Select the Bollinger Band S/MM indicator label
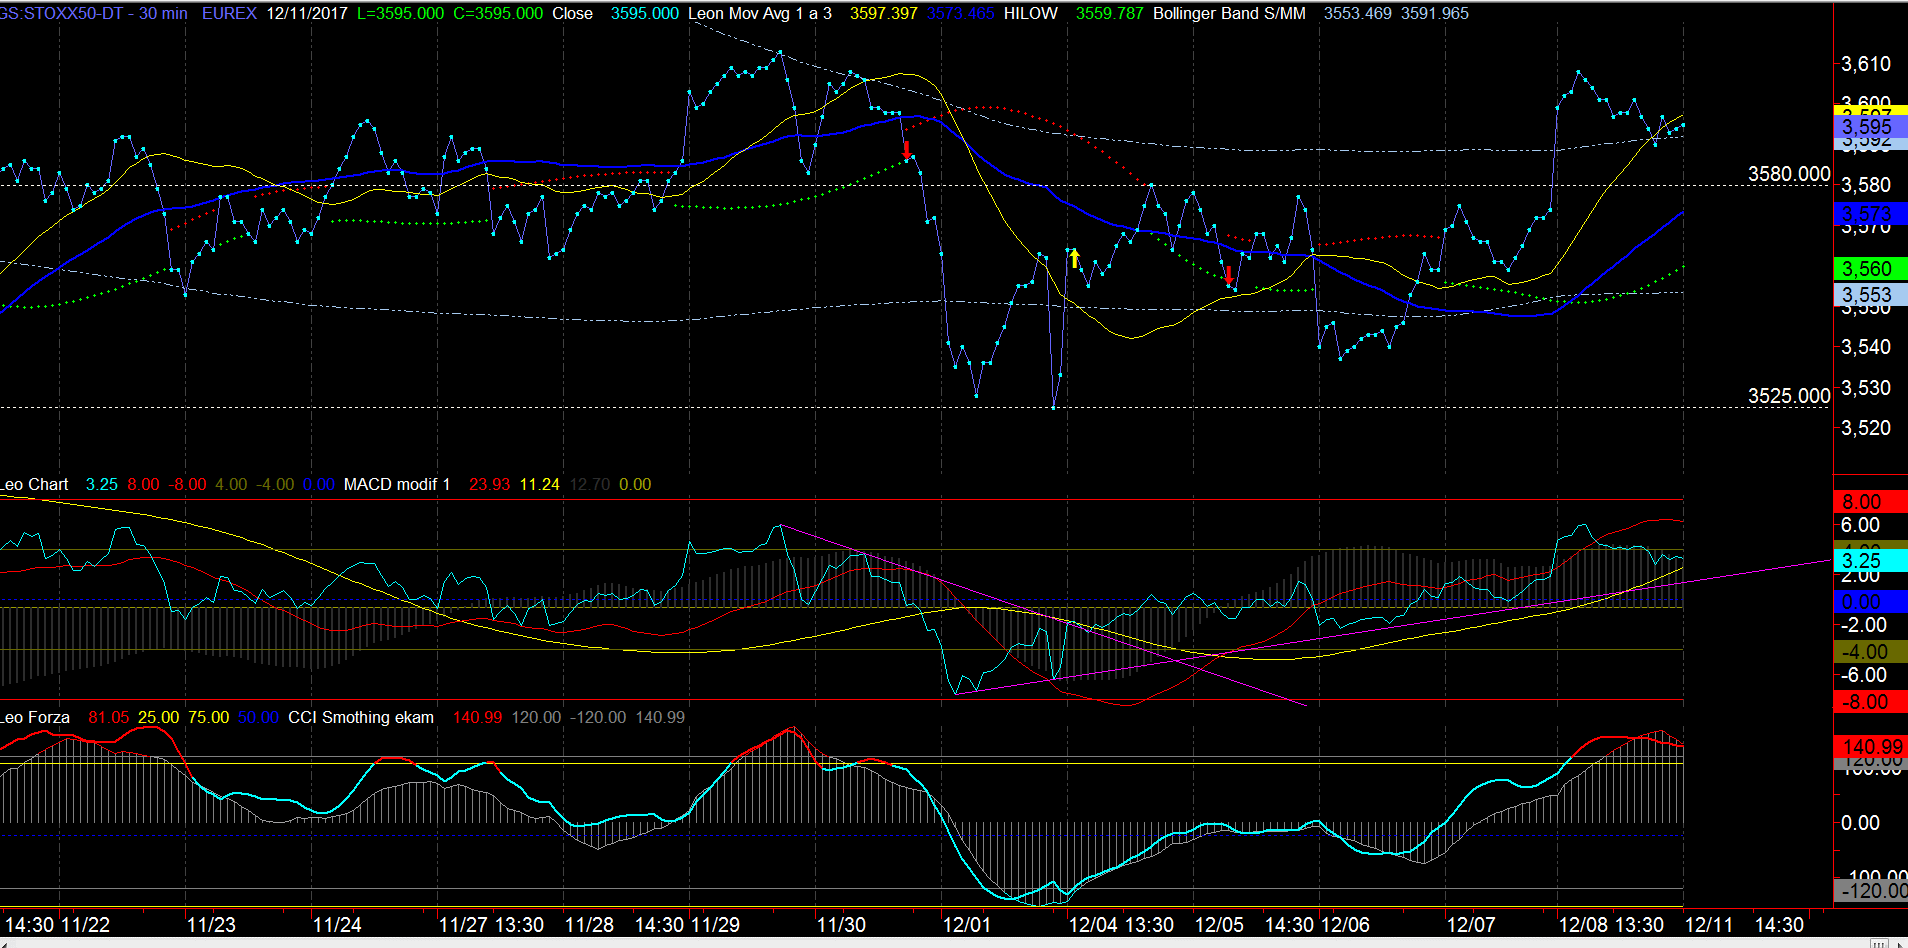The width and height of the screenshot is (1908, 948). 1229,14
